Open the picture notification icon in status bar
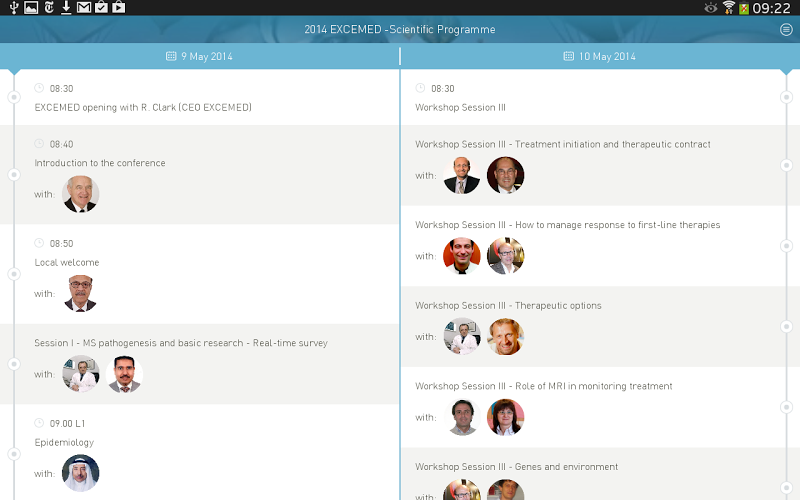The image size is (800, 500). pos(31,7)
